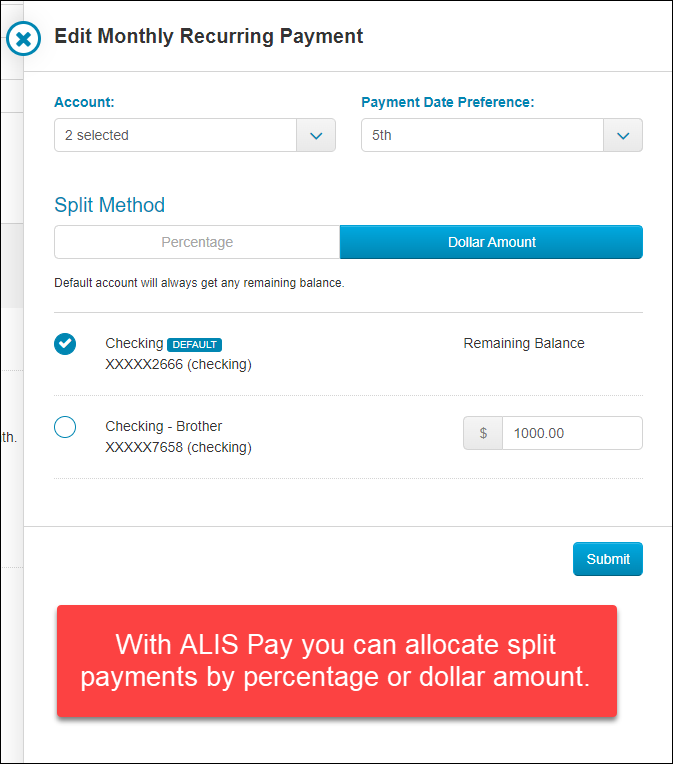Click the DEFAULT badge beside Checking
The image size is (673, 764).
pos(194,344)
